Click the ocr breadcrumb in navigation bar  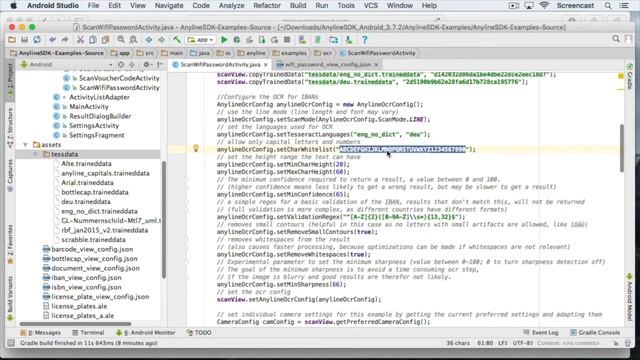coord(324,53)
